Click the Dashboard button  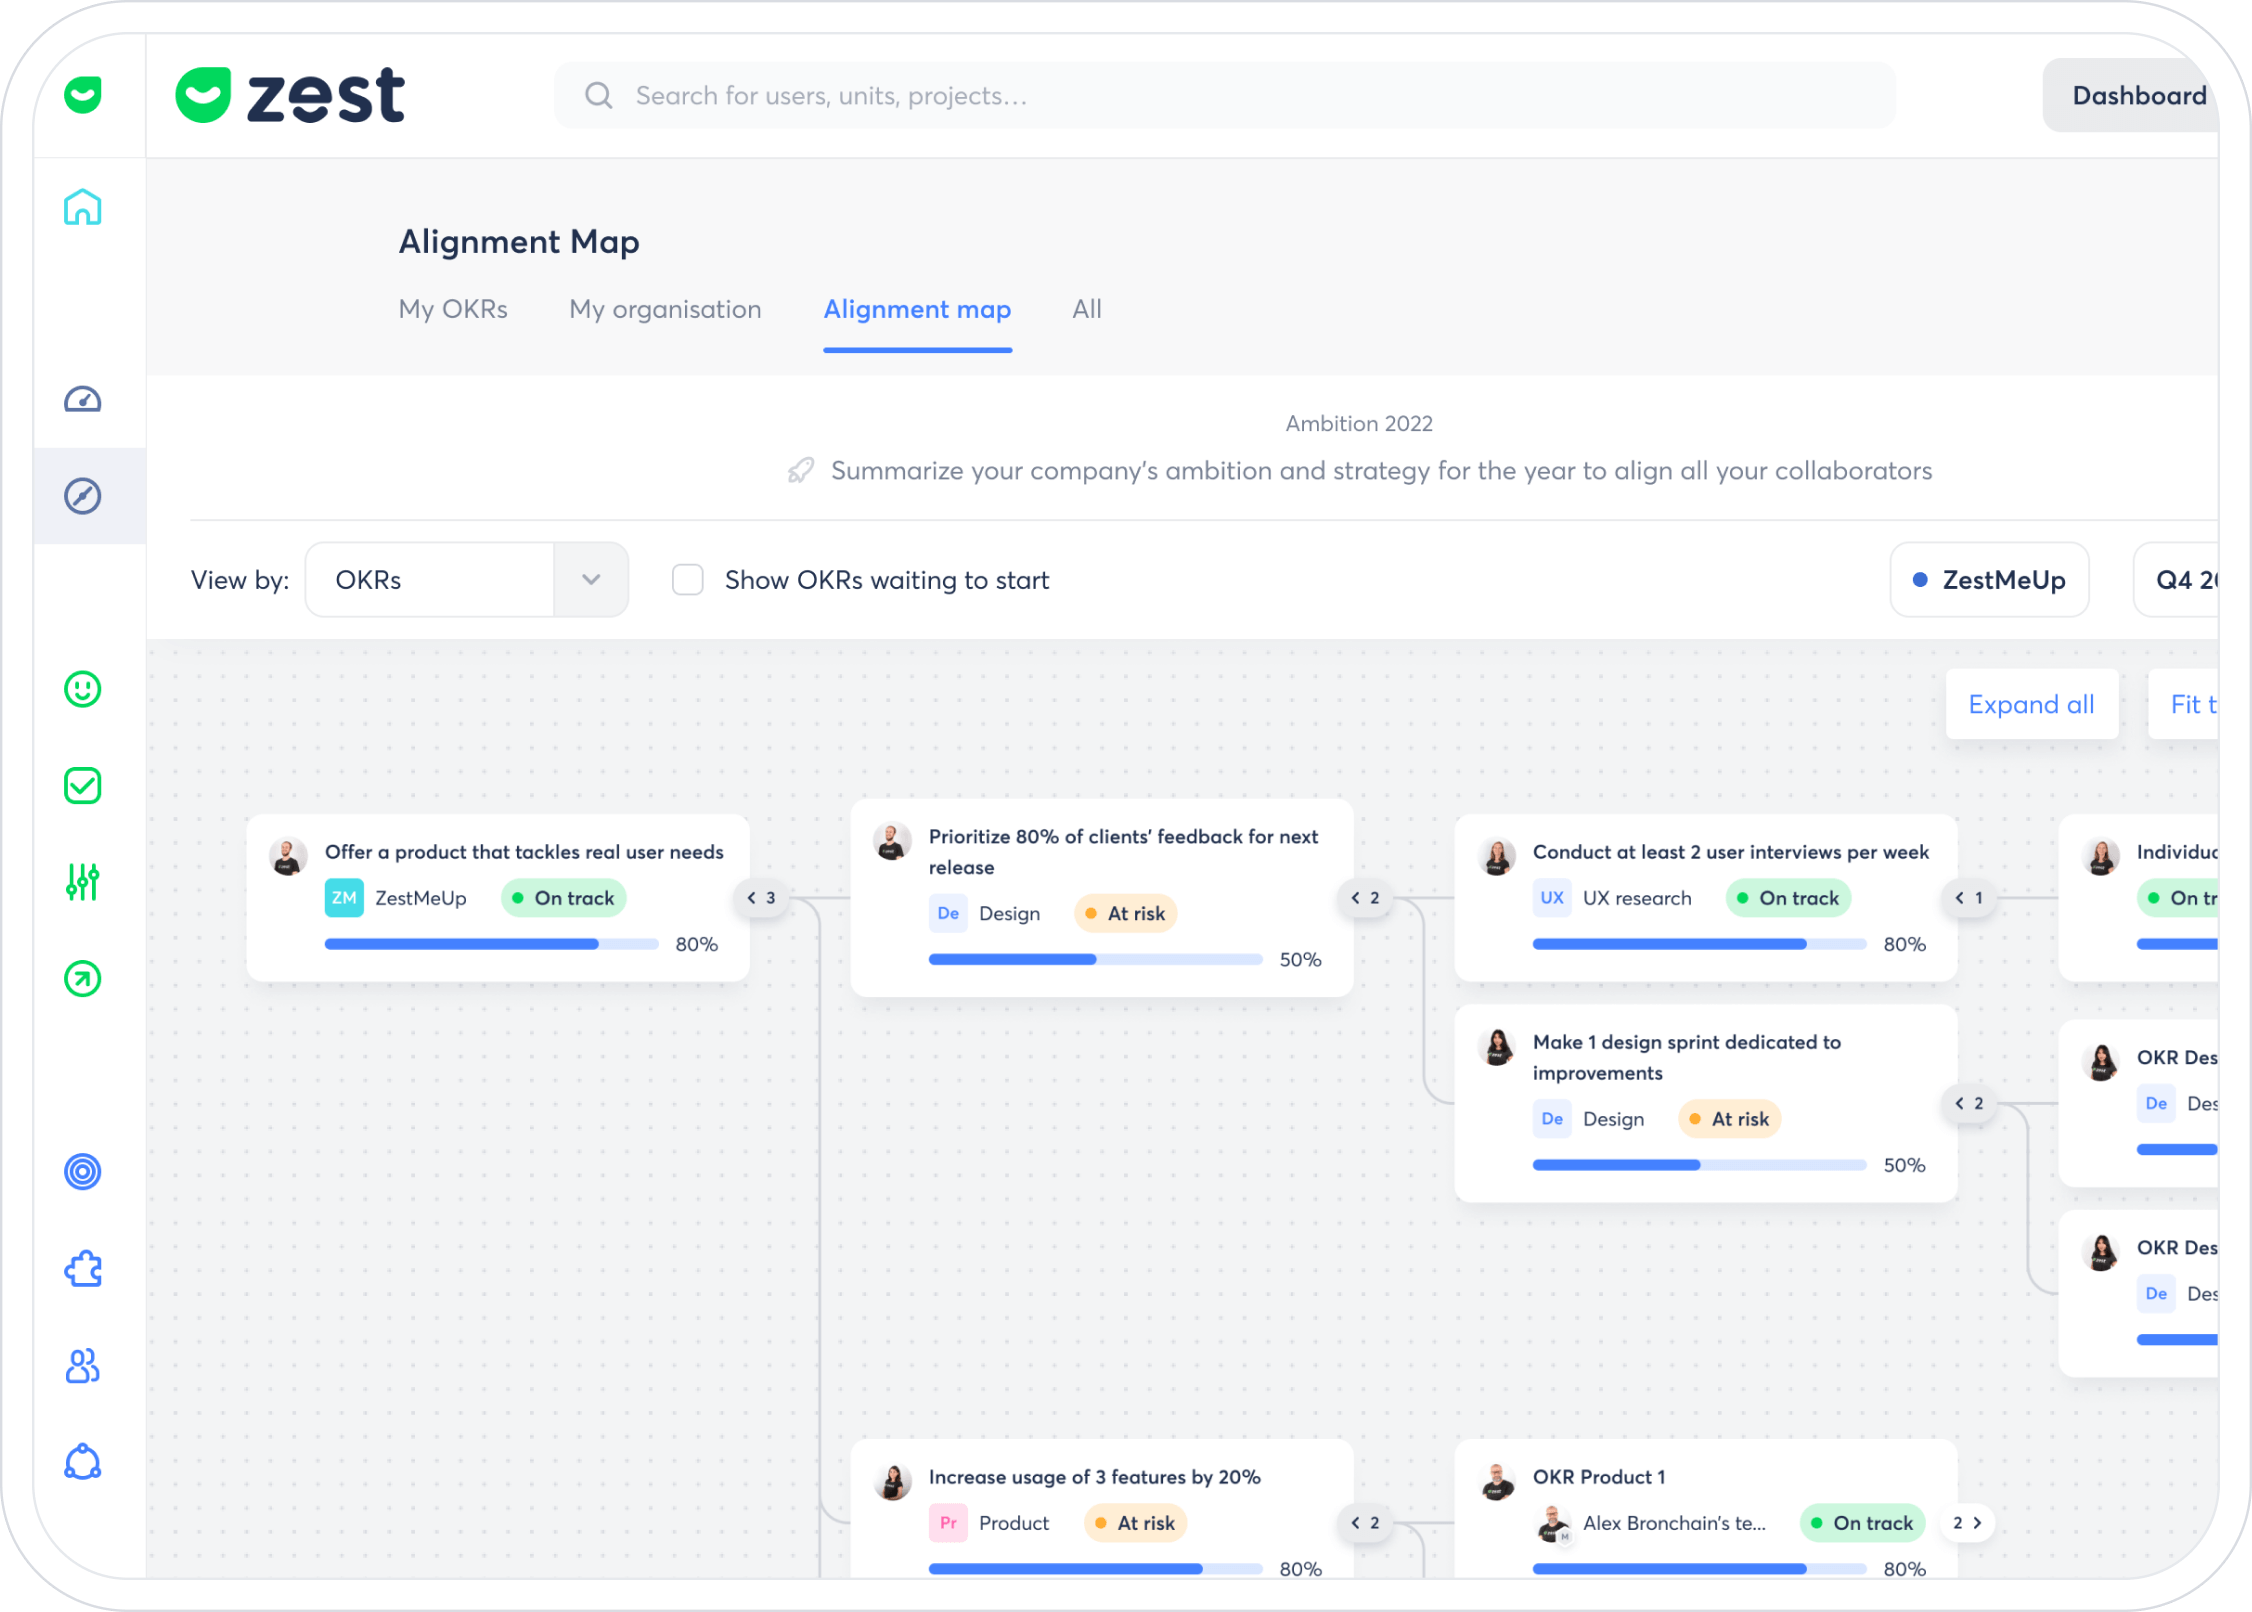pyautogui.click(x=2138, y=96)
